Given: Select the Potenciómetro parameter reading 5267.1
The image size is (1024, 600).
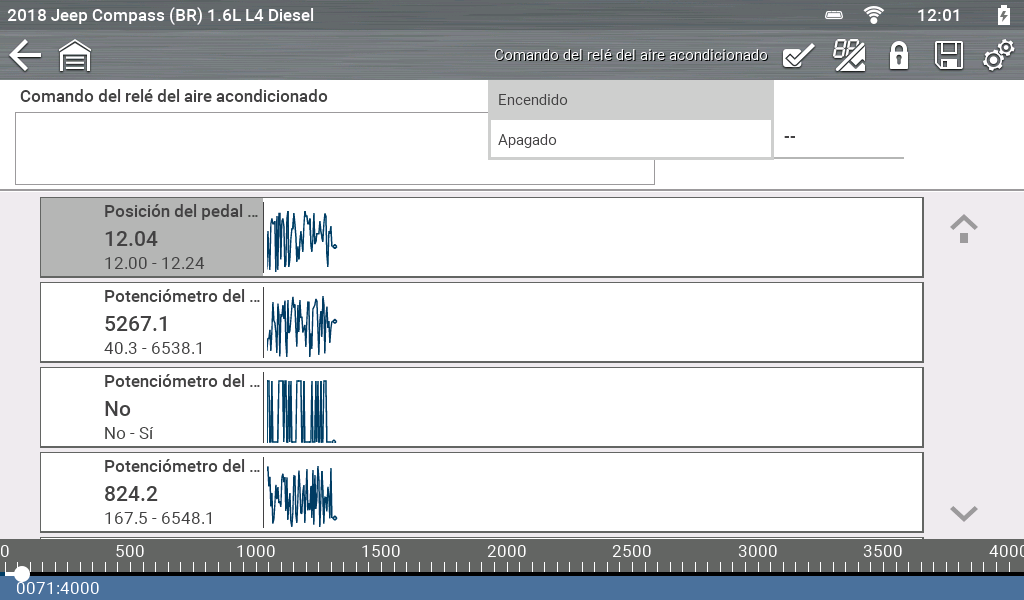Looking at the screenshot, I should pyautogui.click(x=151, y=322).
